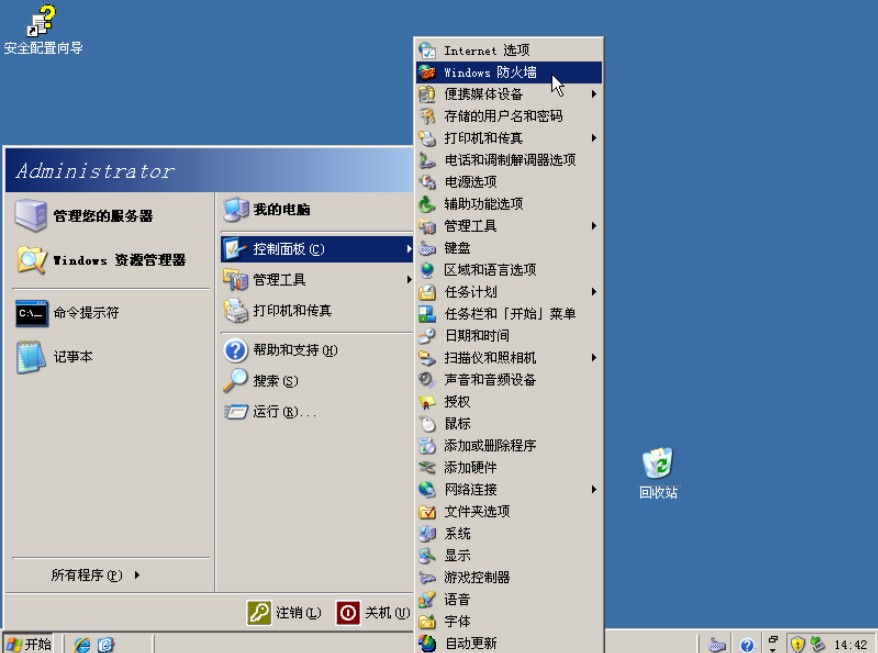Expand 打印机和传真 submenu arrow in control panel list
The image size is (878, 653).
[x=594, y=138]
